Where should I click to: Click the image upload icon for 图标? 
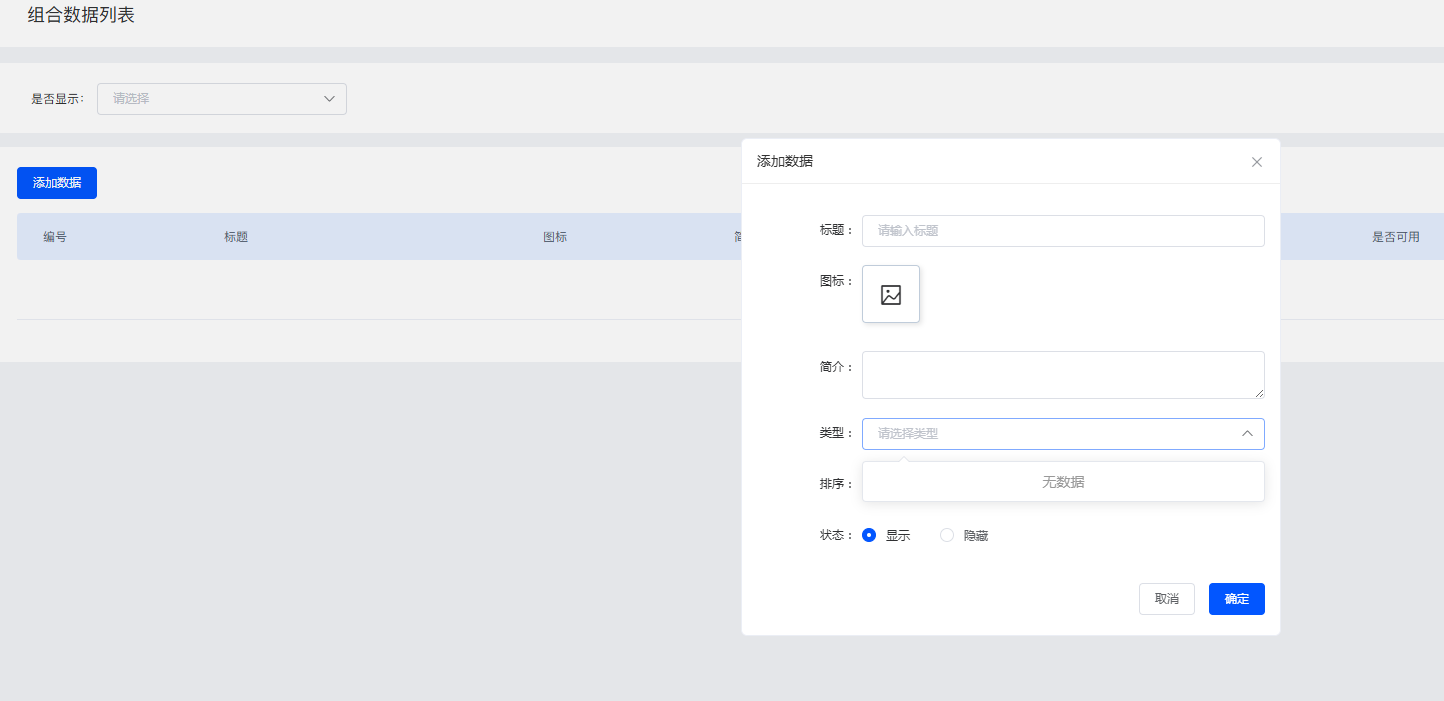[x=890, y=295]
